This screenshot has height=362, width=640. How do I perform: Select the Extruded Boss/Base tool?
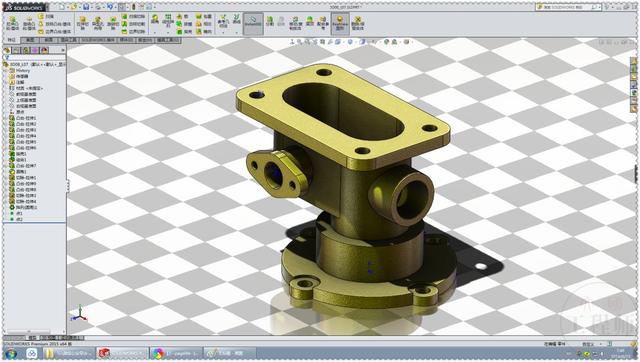[13, 24]
